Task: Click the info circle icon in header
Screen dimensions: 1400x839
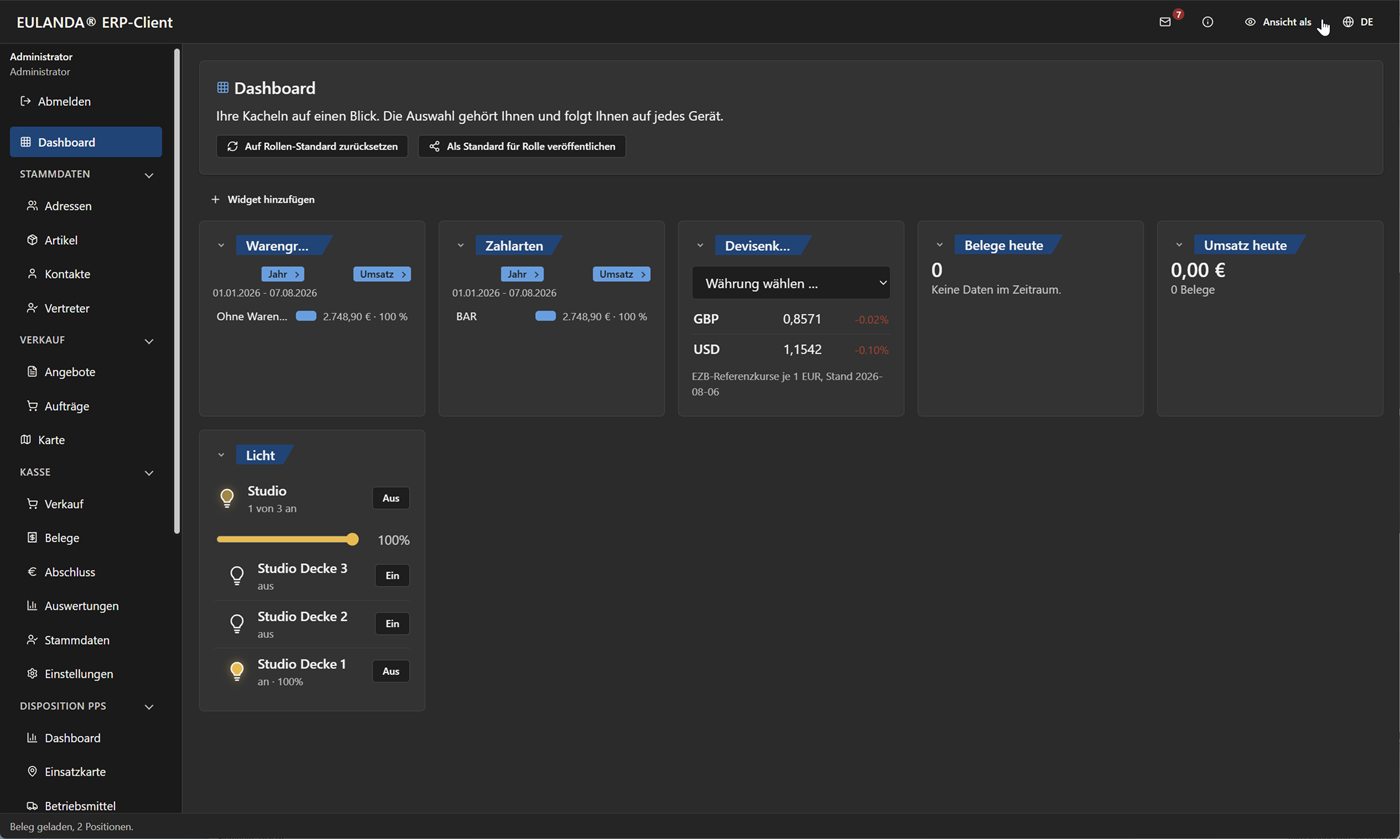Action: point(1208,22)
